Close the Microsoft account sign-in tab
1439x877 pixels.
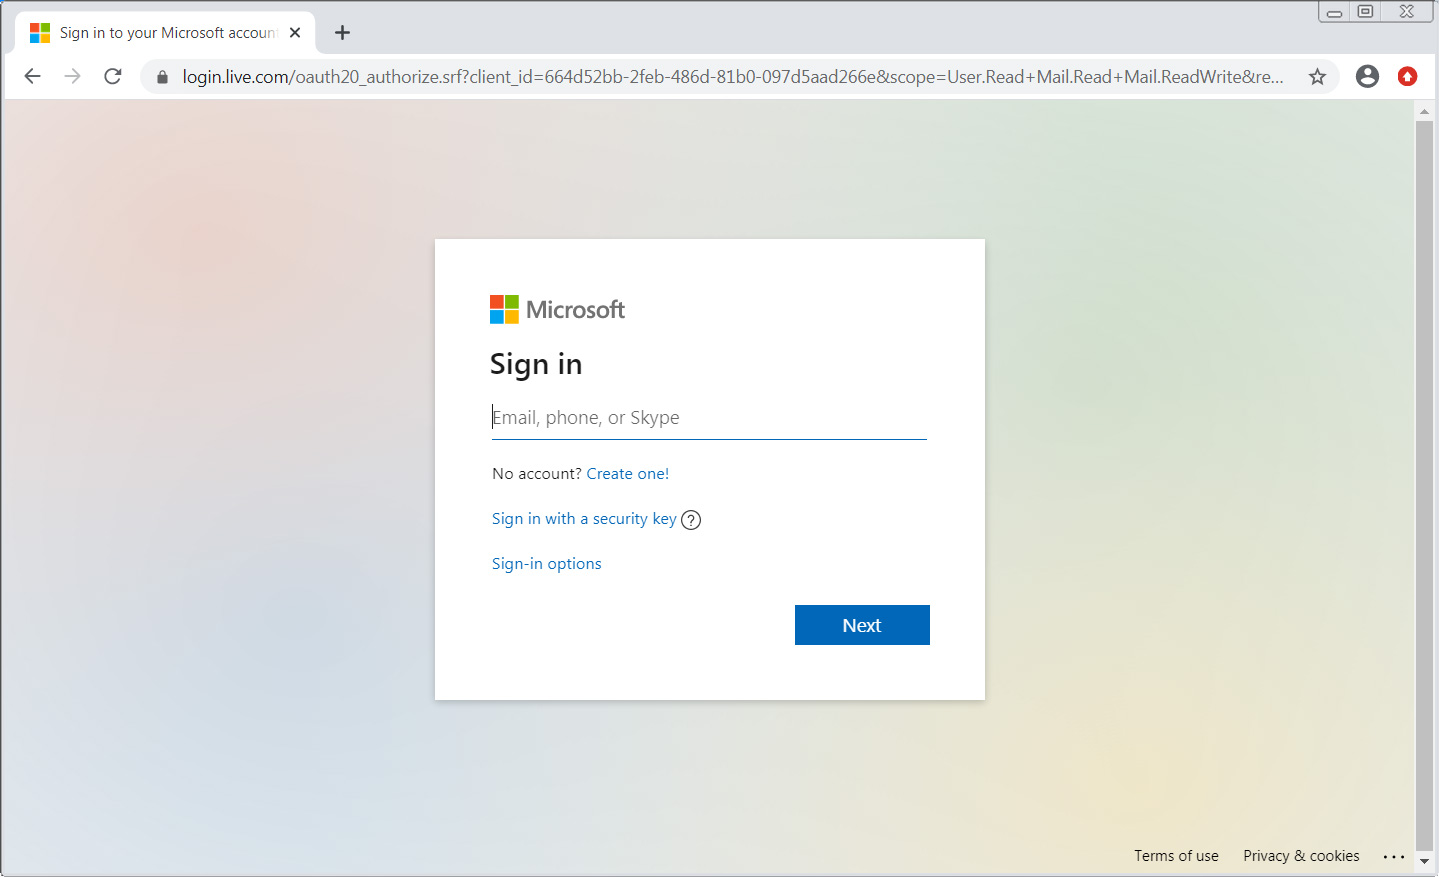(x=295, y=33)
